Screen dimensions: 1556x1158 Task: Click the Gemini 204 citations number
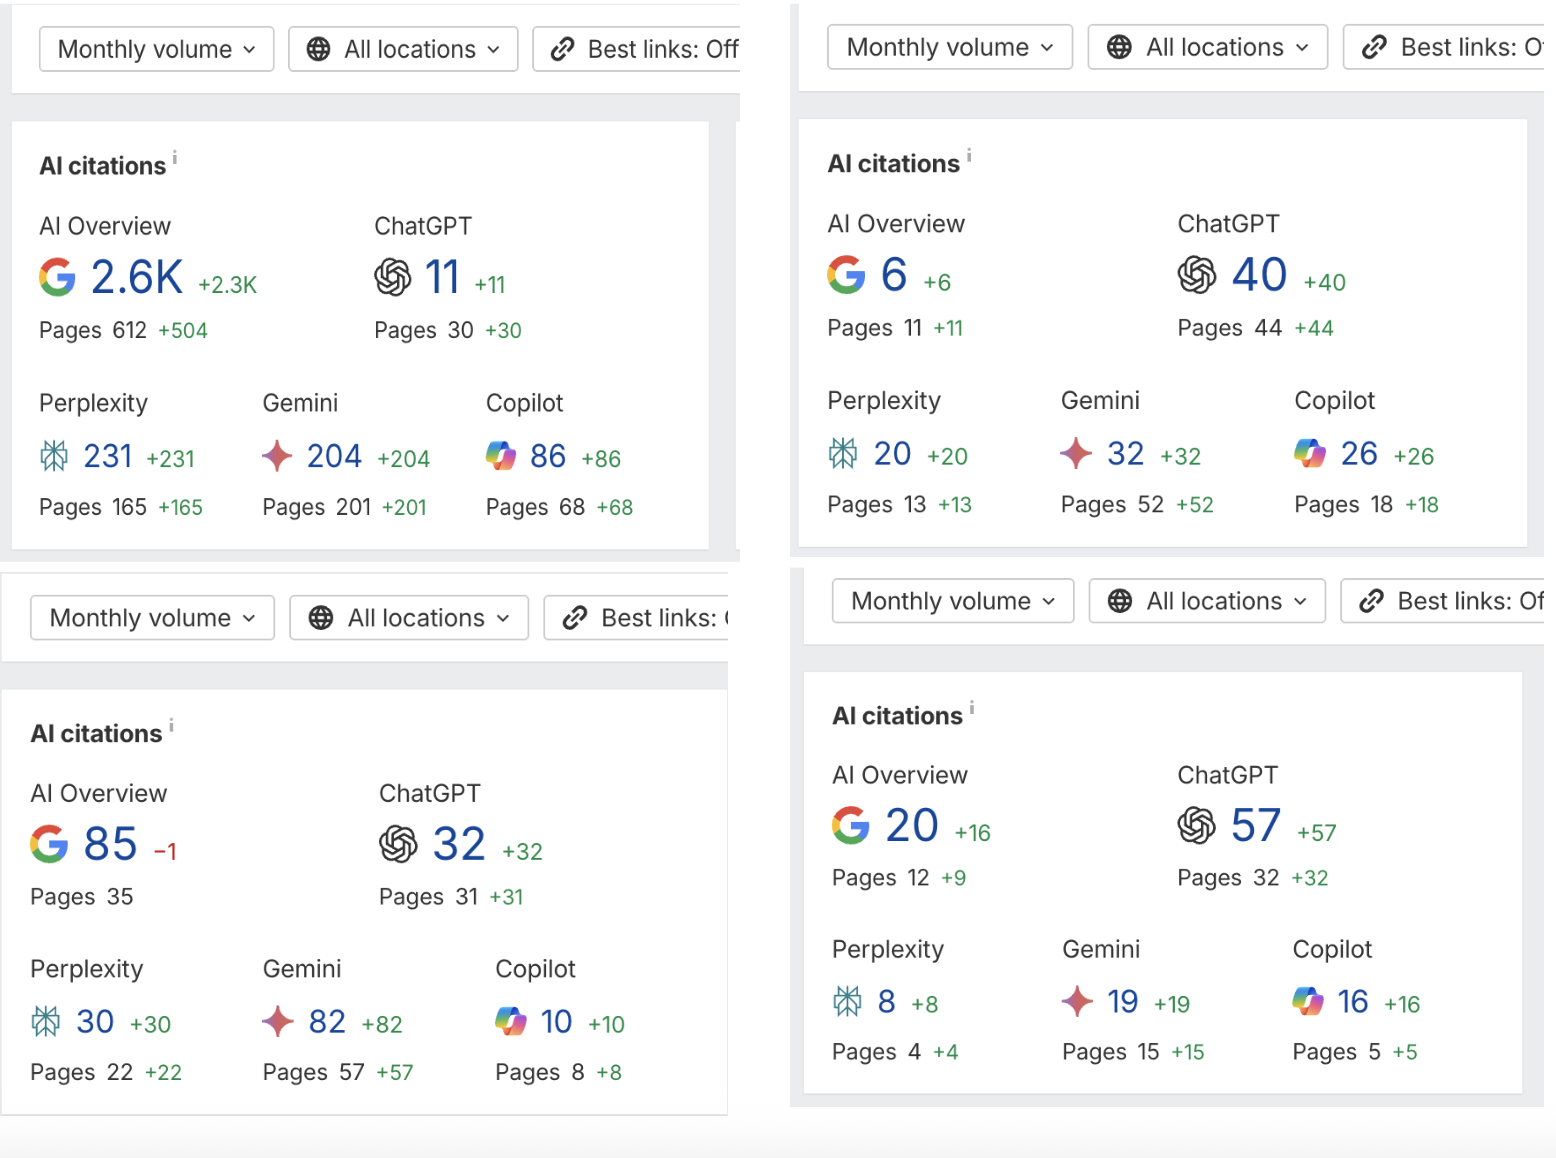[334, 457]
